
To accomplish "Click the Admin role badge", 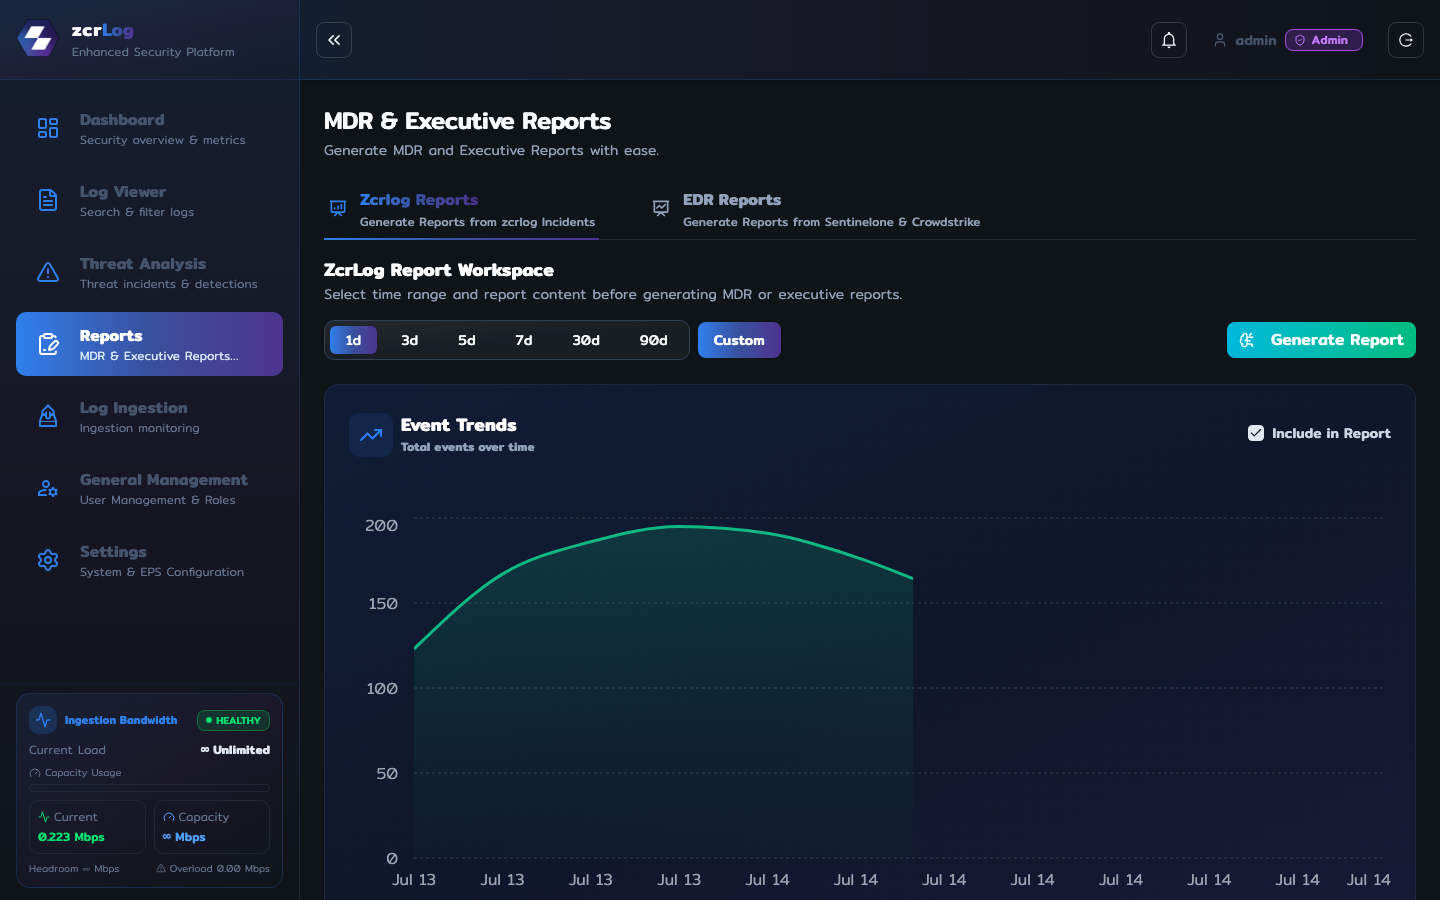I will tap(1324, 40).
